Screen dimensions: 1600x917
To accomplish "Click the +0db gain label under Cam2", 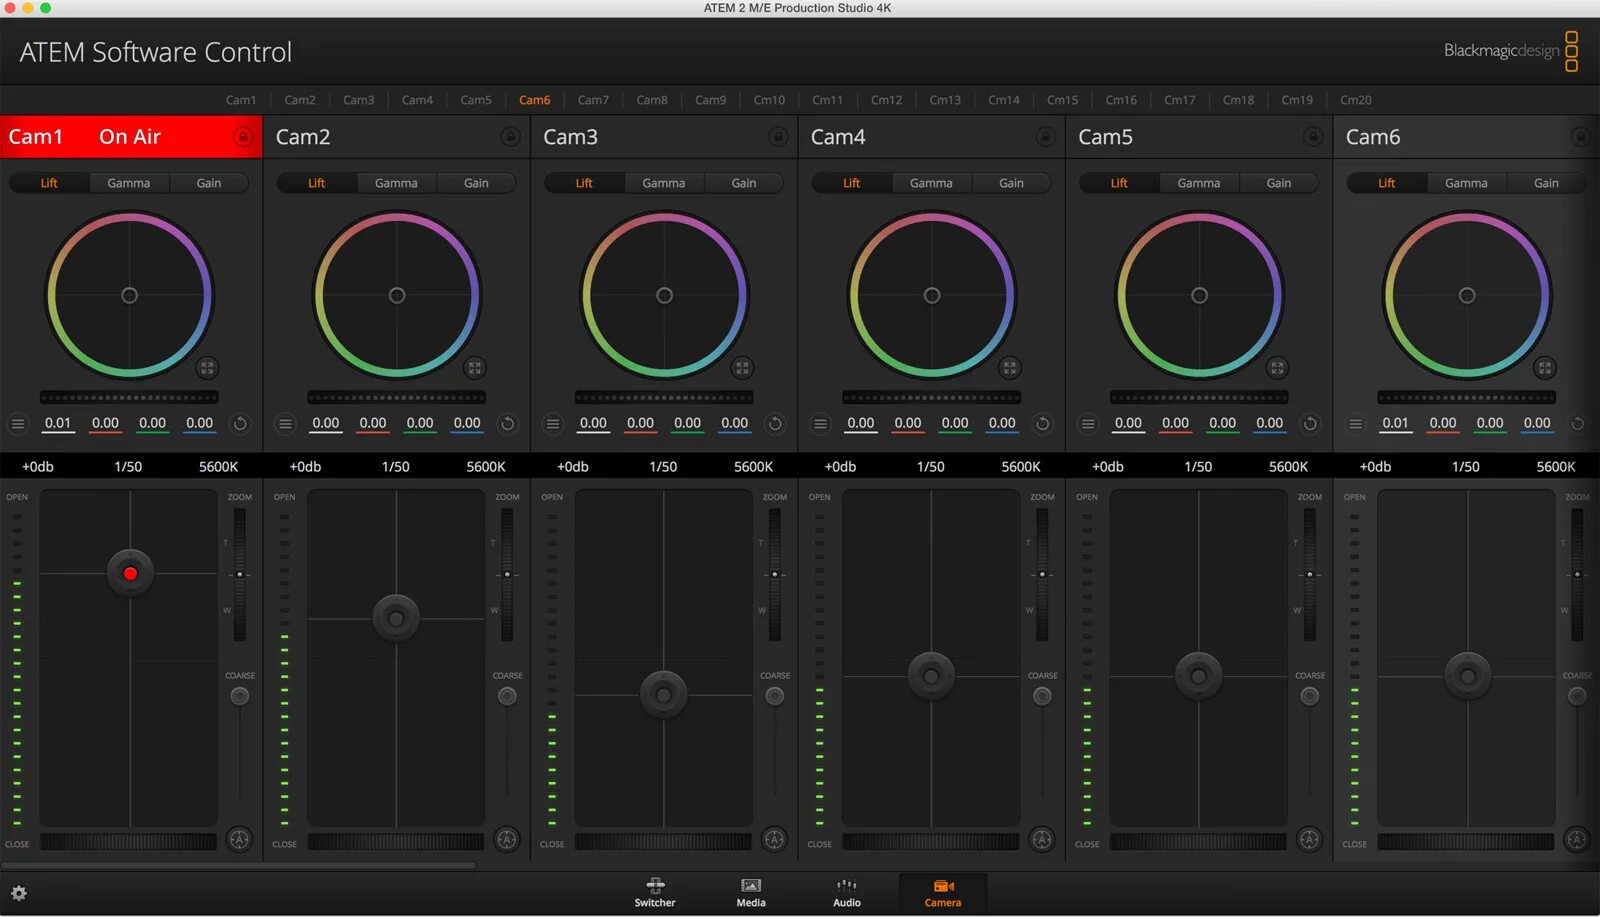I will coord(304,466).
